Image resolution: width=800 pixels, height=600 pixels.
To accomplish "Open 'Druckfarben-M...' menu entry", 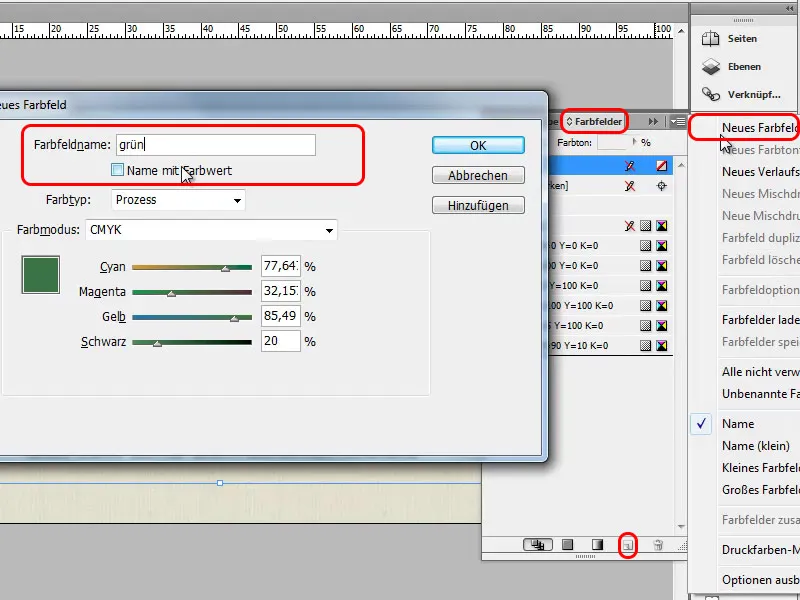I will click(x=760, y=550).
